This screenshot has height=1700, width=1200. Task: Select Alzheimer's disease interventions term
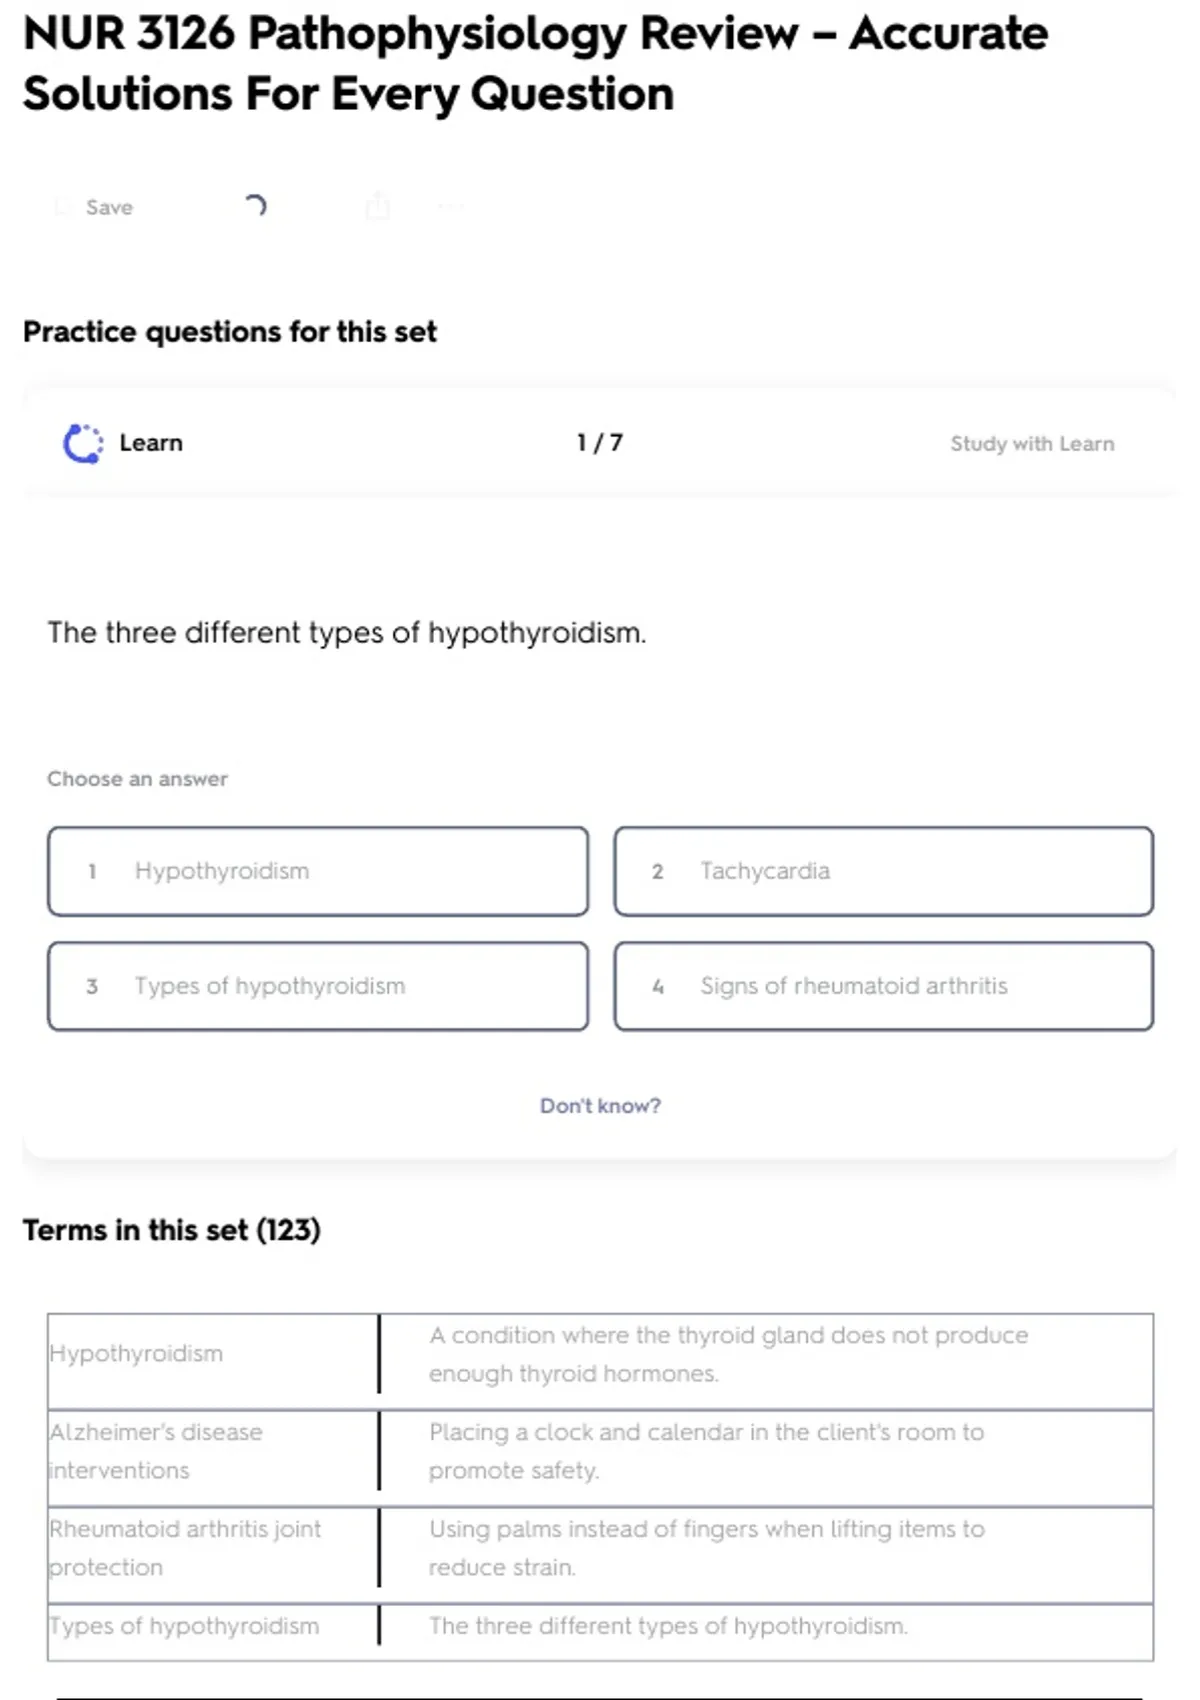coord(155,1451)
